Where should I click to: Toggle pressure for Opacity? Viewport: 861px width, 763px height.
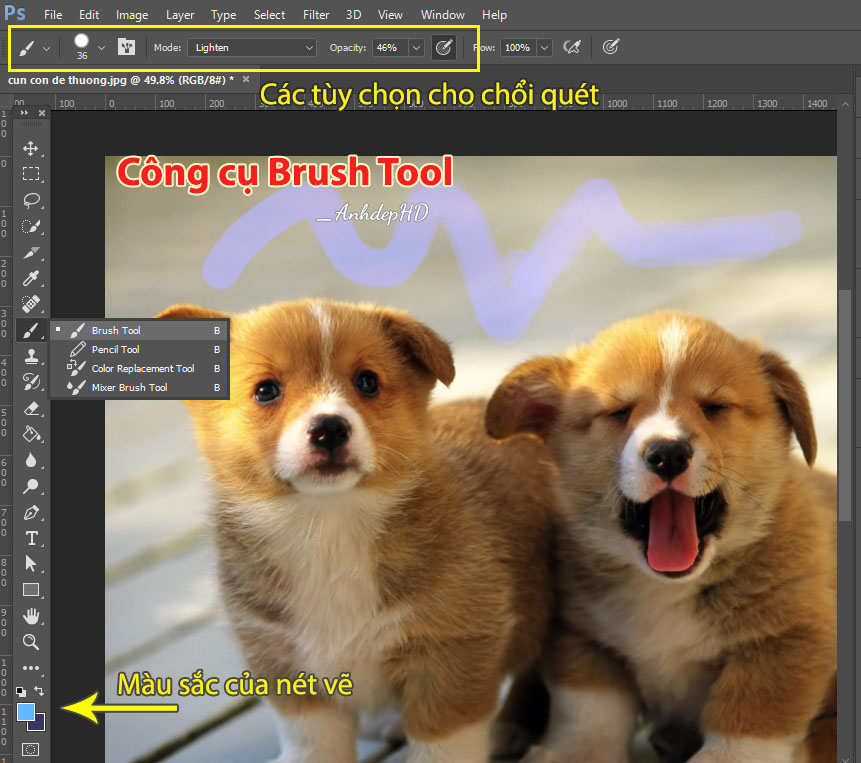[444, 48]
